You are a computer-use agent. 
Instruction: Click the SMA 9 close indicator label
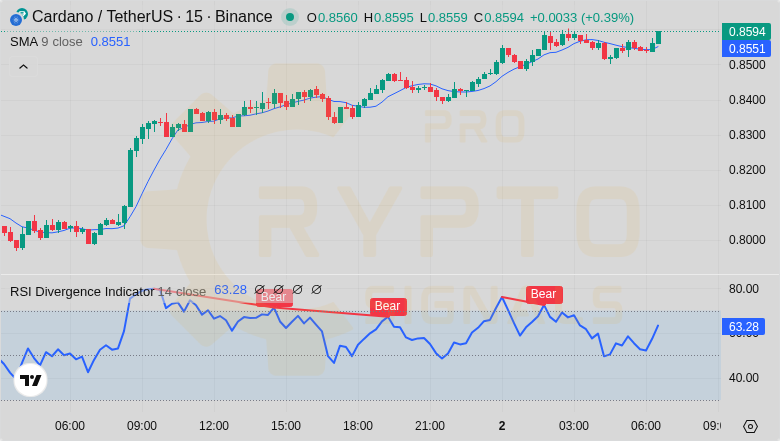tap(46, 42)
